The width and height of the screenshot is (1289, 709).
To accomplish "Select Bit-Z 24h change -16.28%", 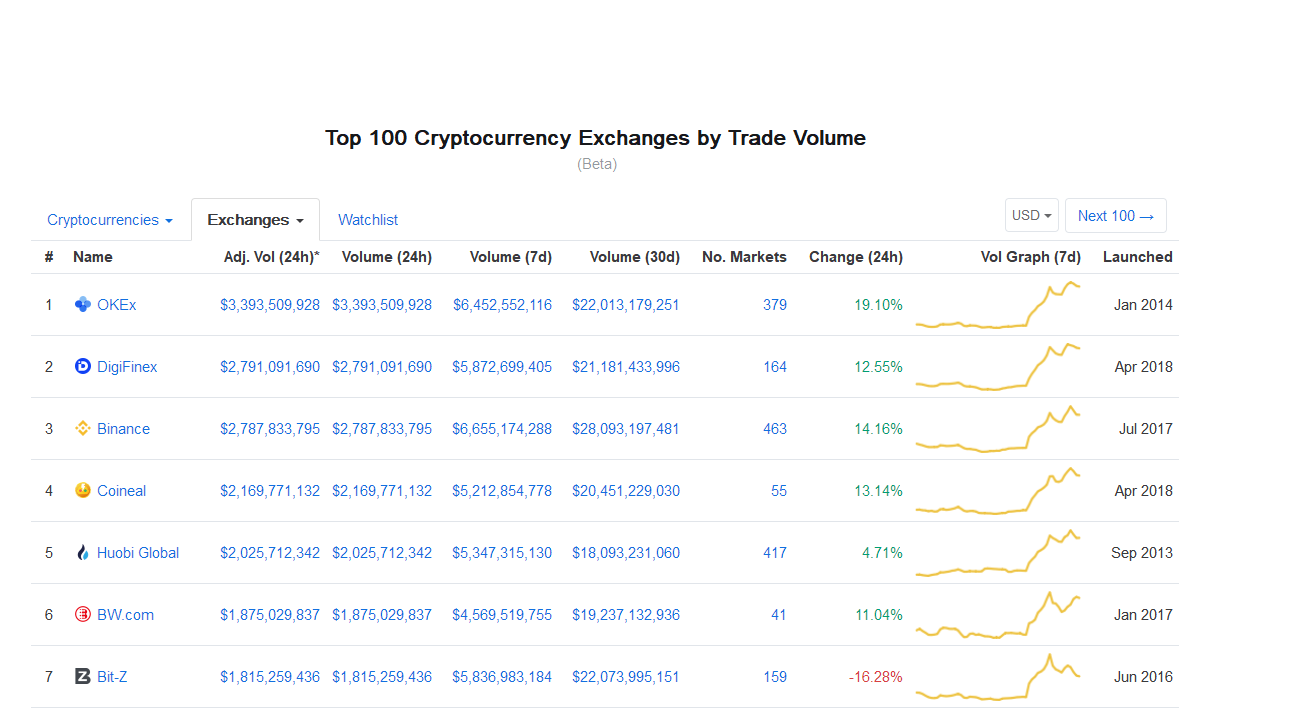I will coord(876,677).
